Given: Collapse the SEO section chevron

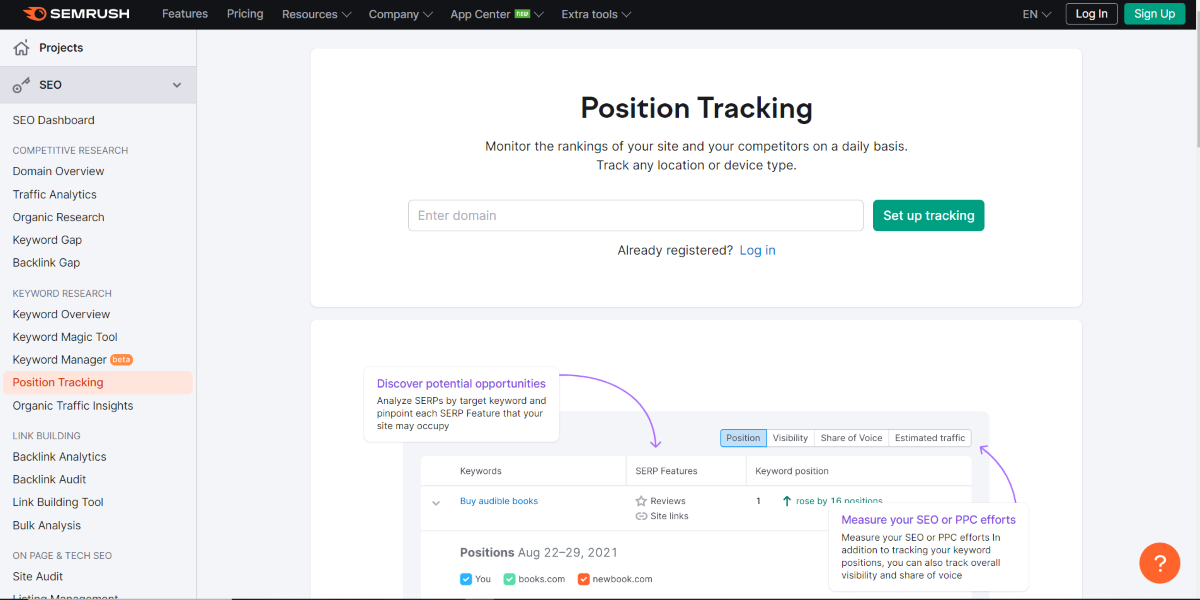Looking at the screenshot, I should (177, 85).
